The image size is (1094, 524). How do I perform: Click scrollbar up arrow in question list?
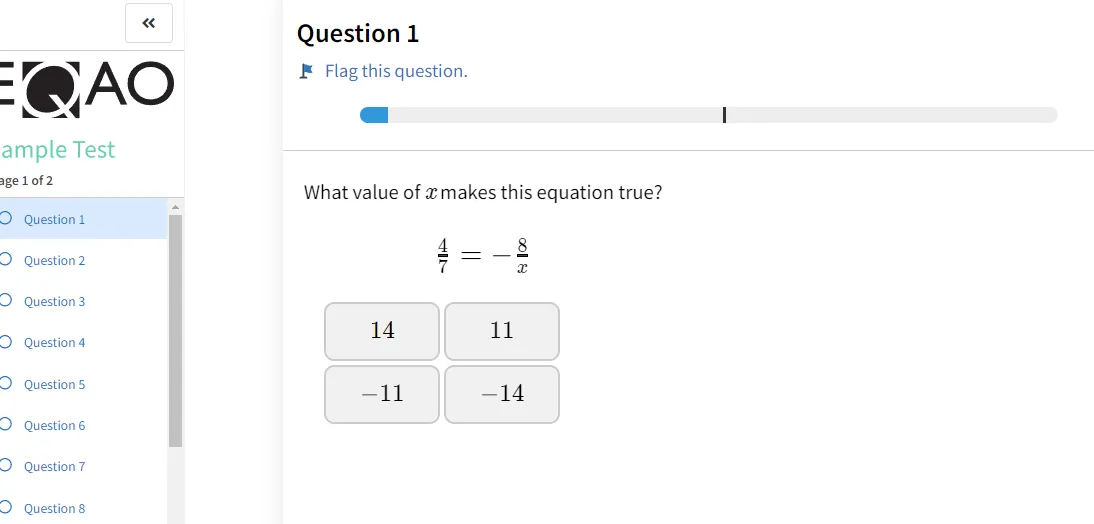(175, 207)
